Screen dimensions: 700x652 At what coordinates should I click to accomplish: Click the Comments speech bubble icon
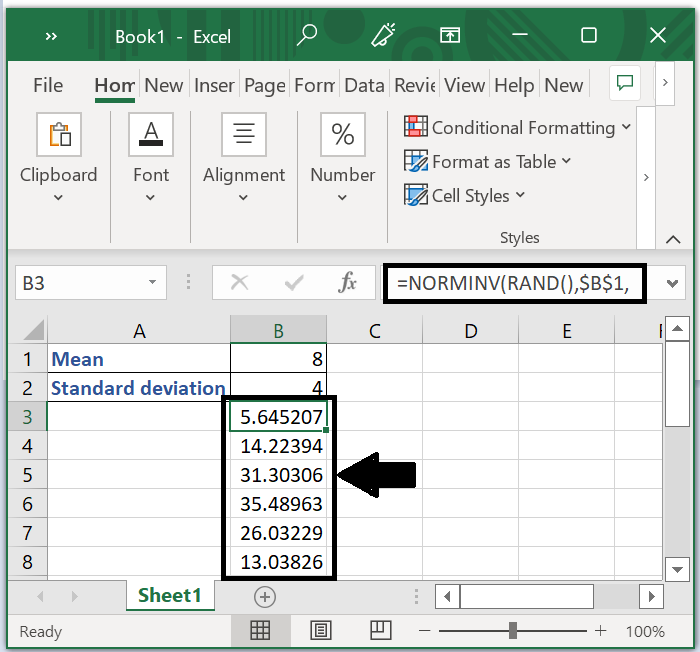pos(627,83)
